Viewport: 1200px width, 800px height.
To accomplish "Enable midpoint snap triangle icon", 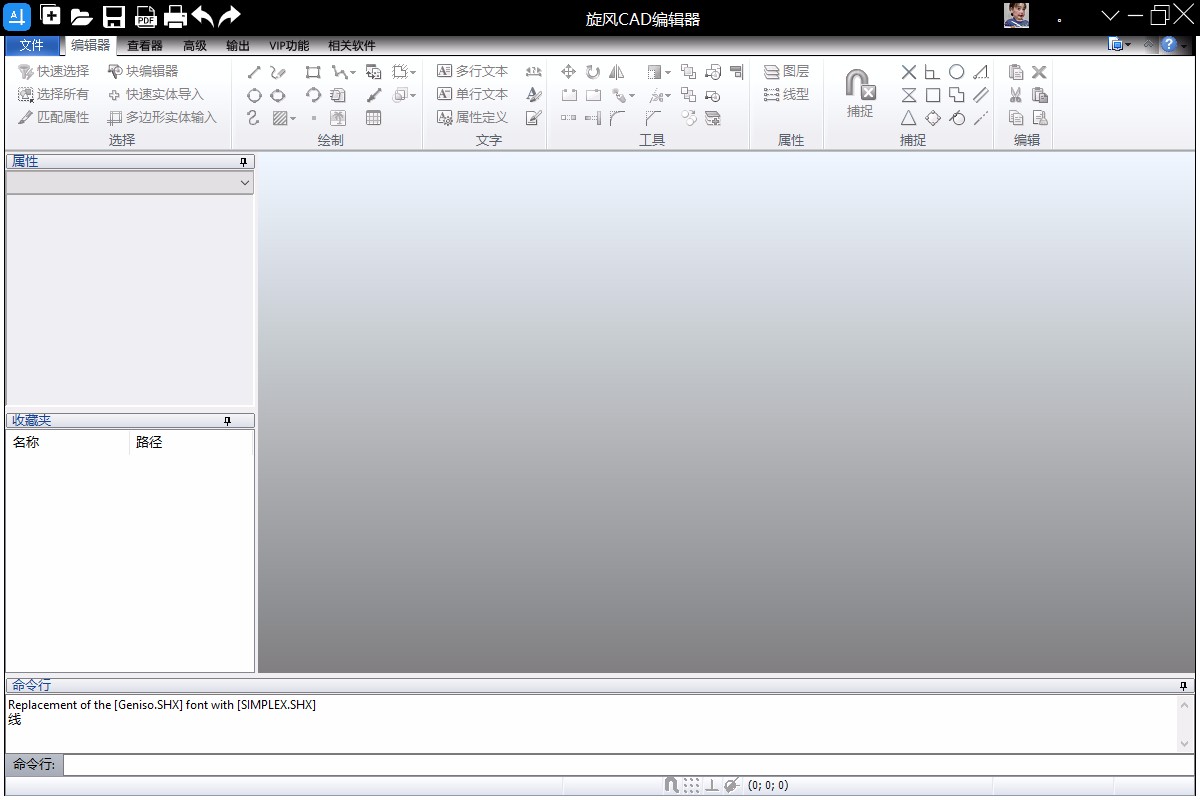I will [909, 118].
